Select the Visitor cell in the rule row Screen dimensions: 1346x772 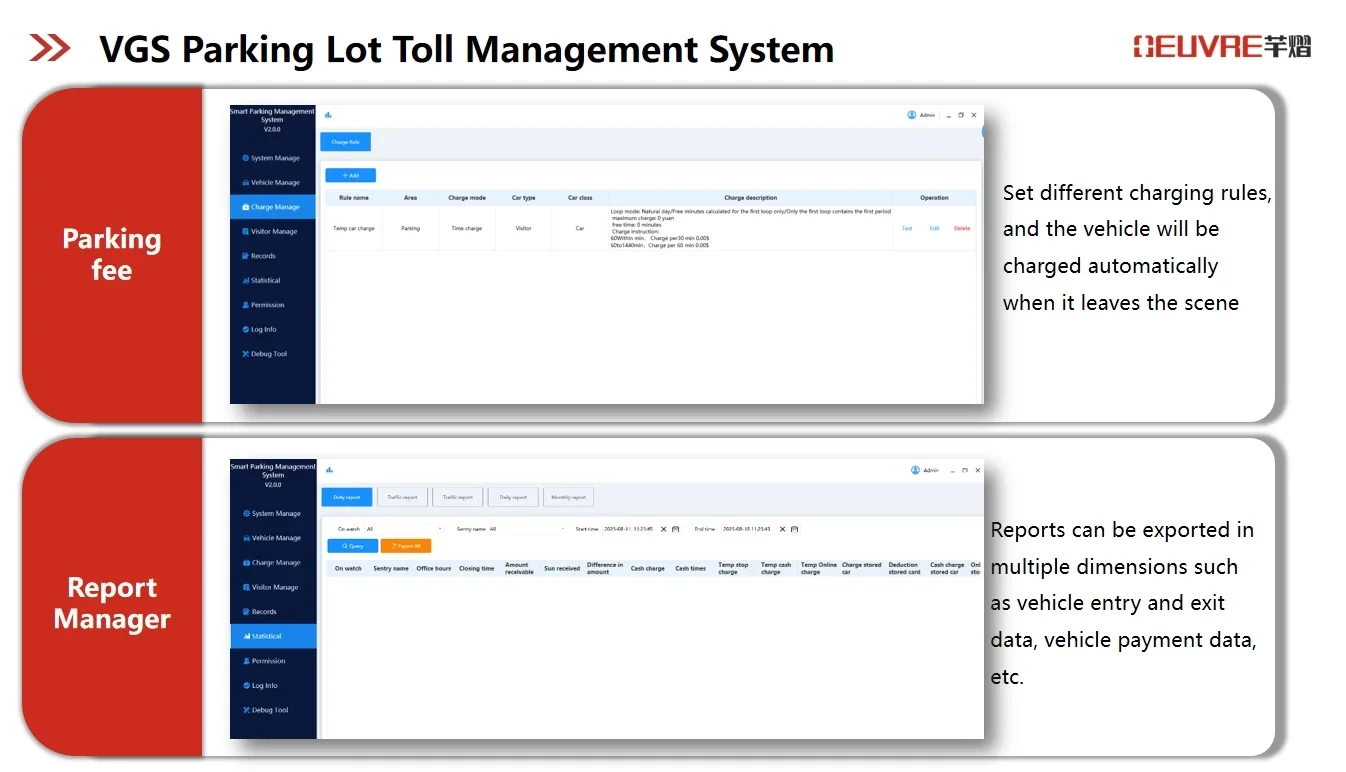(x=524, y=228)
